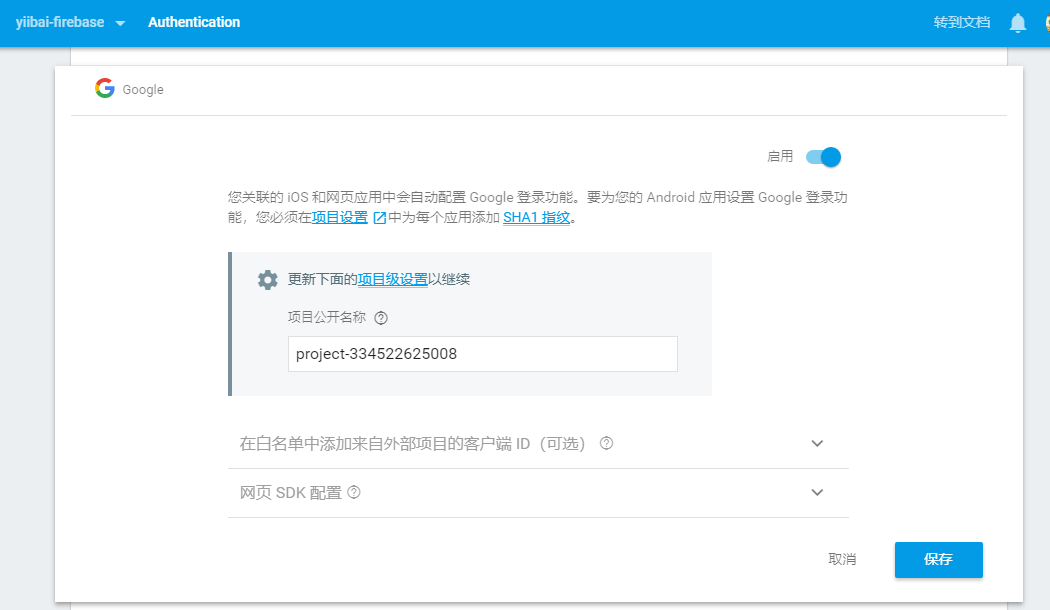Click the 取消 button to cancel

pyautogui.click(x=843, y=560)
